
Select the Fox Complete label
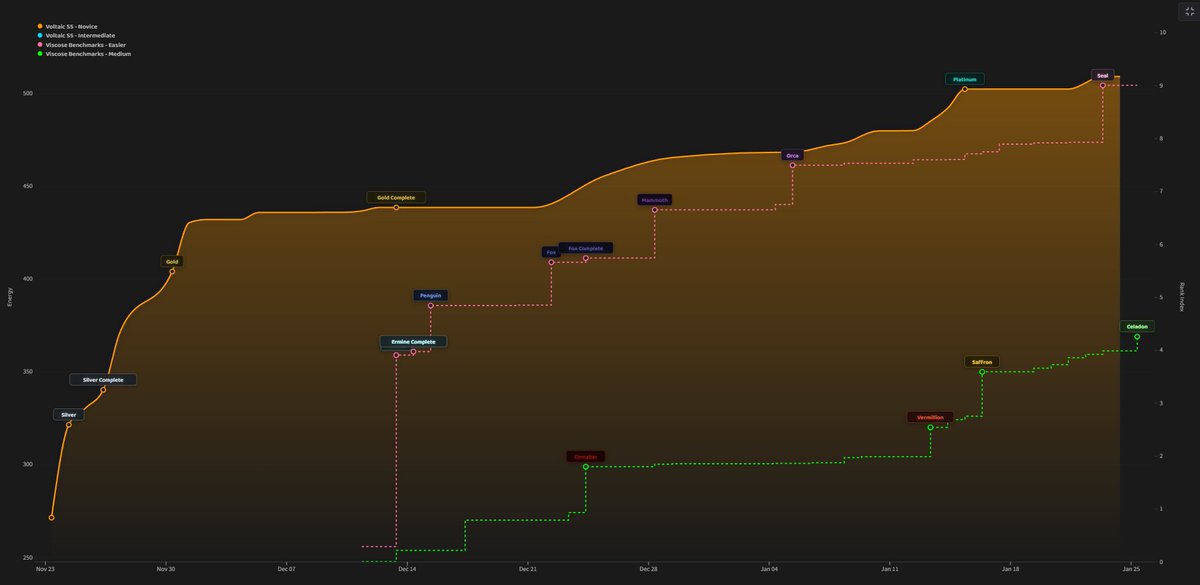[586, 248]
